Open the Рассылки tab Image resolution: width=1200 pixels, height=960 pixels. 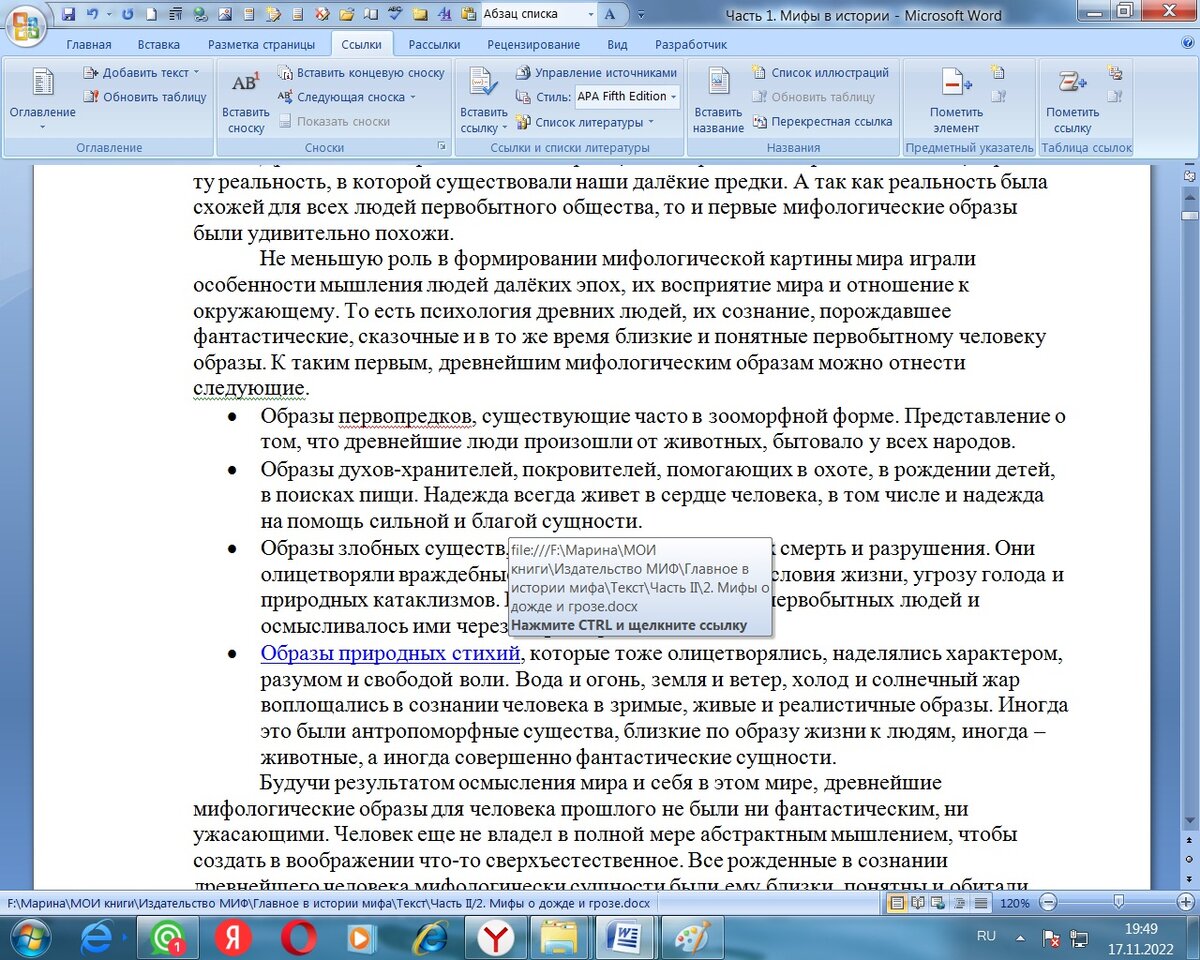434,45
